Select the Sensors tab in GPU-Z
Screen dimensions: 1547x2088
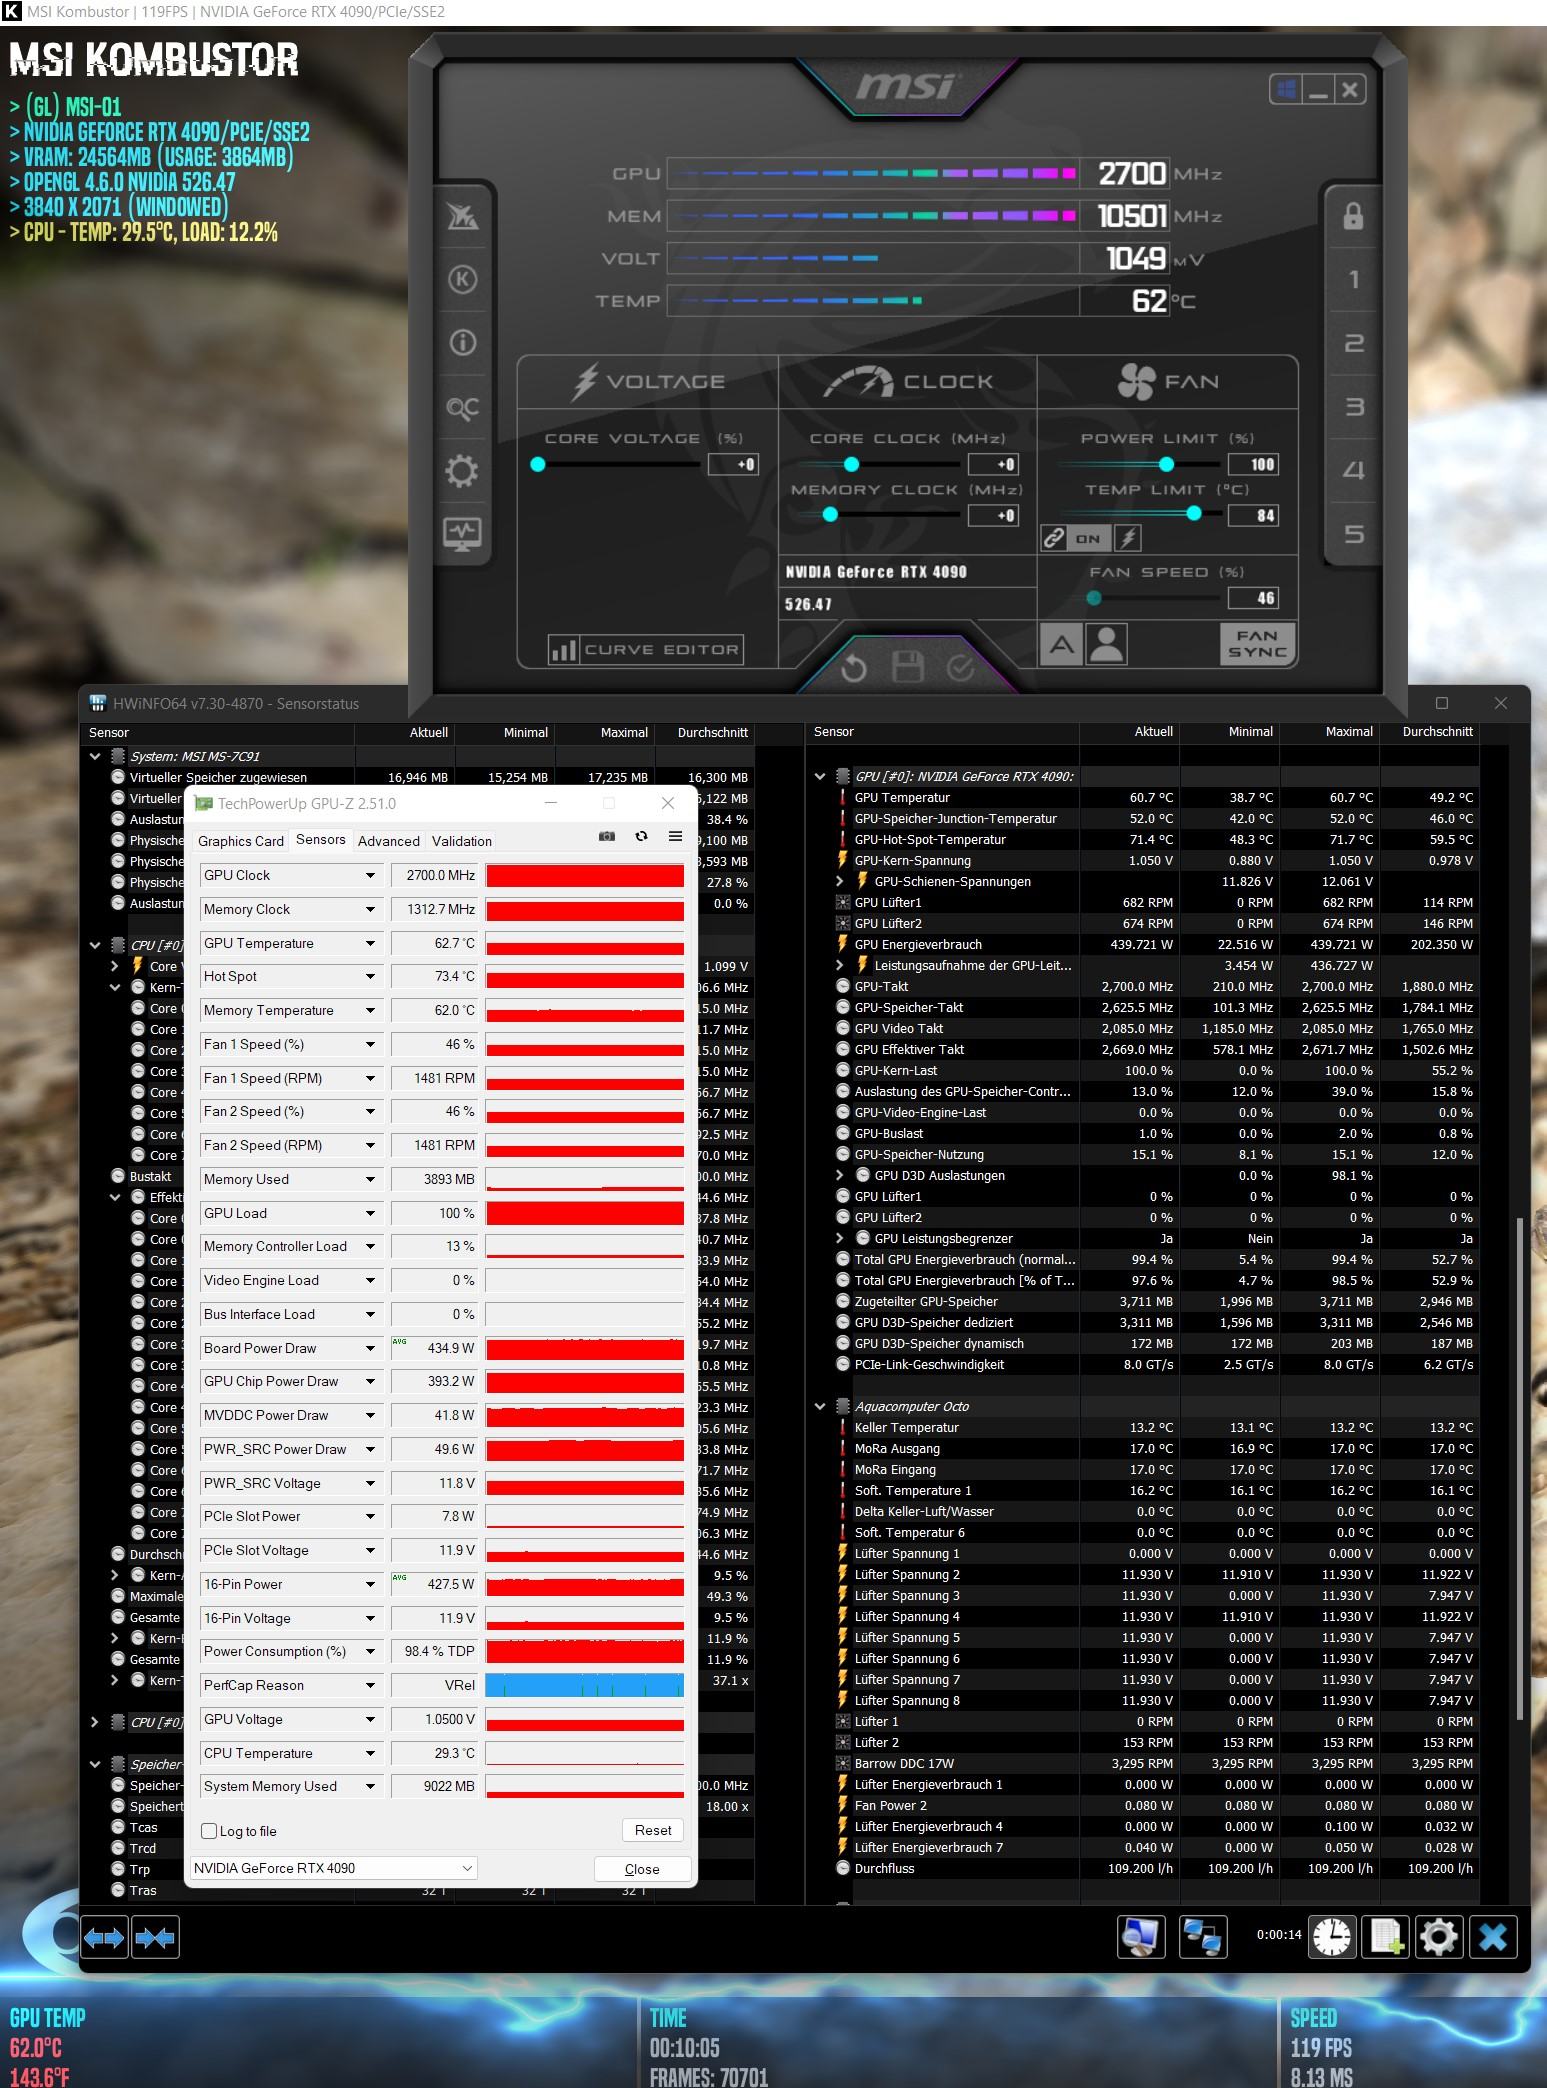tap(321, 840)
